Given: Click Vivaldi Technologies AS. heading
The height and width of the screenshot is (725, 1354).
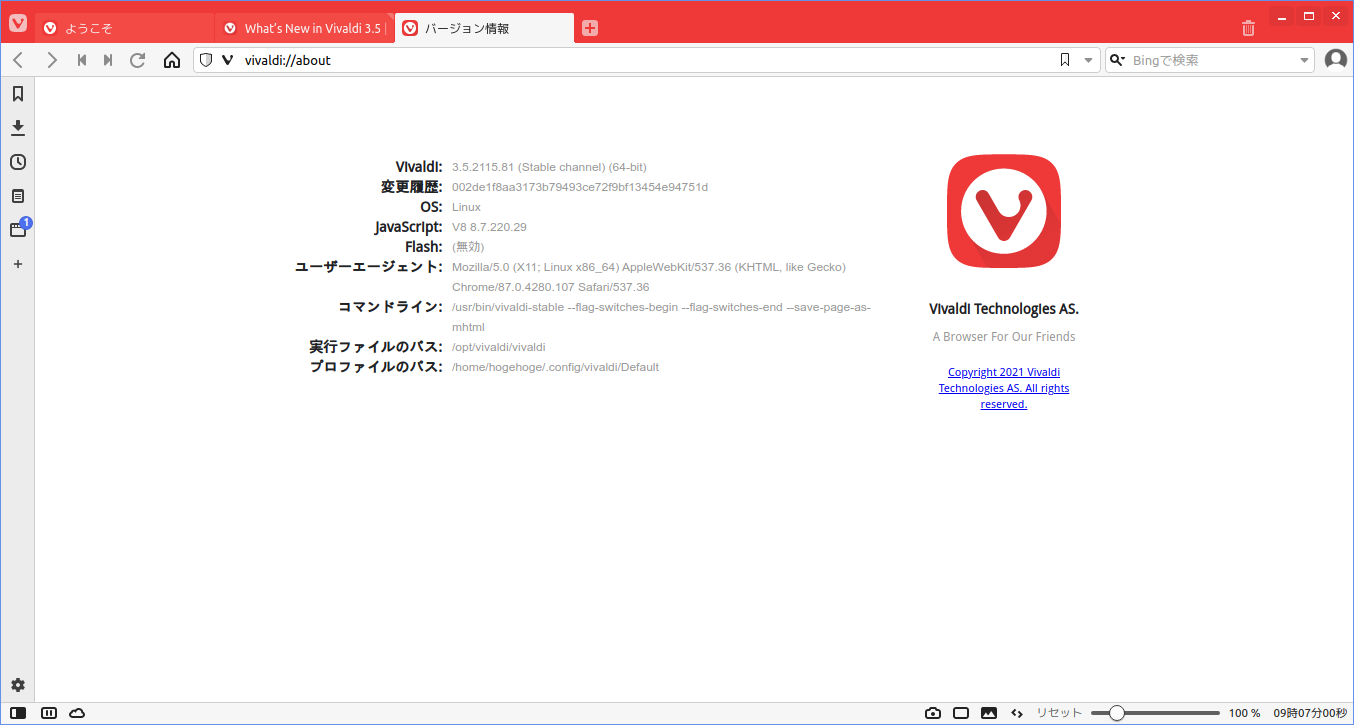Looking at the screenshot, I should point(1004,309).
